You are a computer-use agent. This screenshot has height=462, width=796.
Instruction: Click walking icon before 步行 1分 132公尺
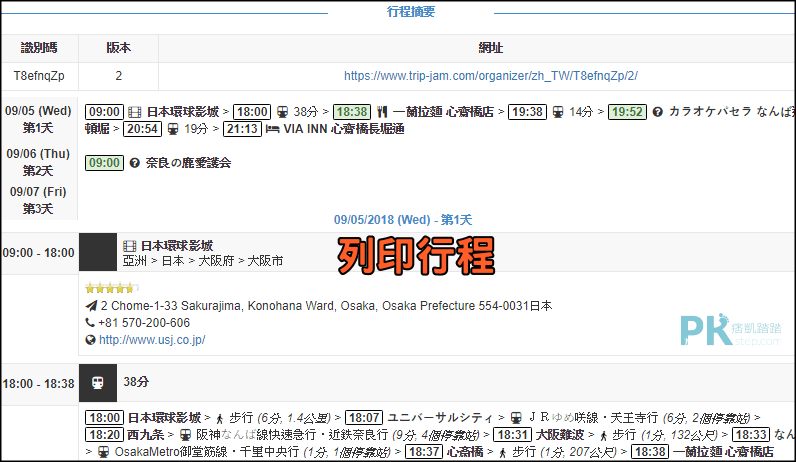[x=603, y=436]
